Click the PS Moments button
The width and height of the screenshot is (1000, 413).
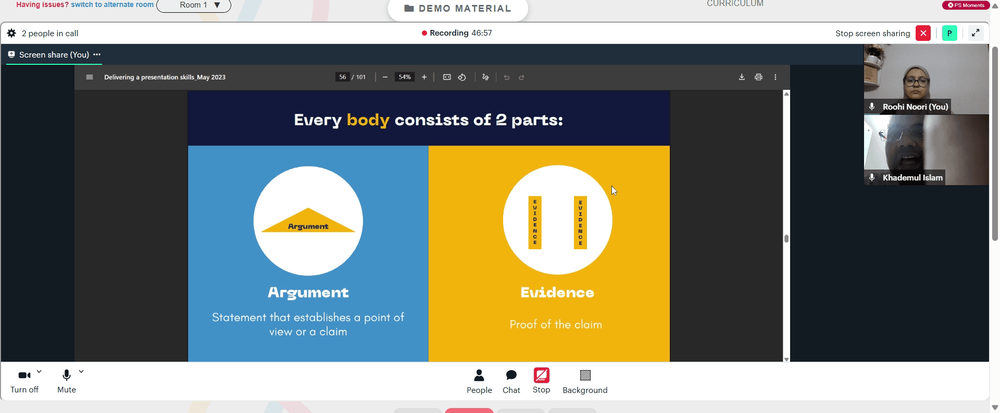tap(966, 5)
